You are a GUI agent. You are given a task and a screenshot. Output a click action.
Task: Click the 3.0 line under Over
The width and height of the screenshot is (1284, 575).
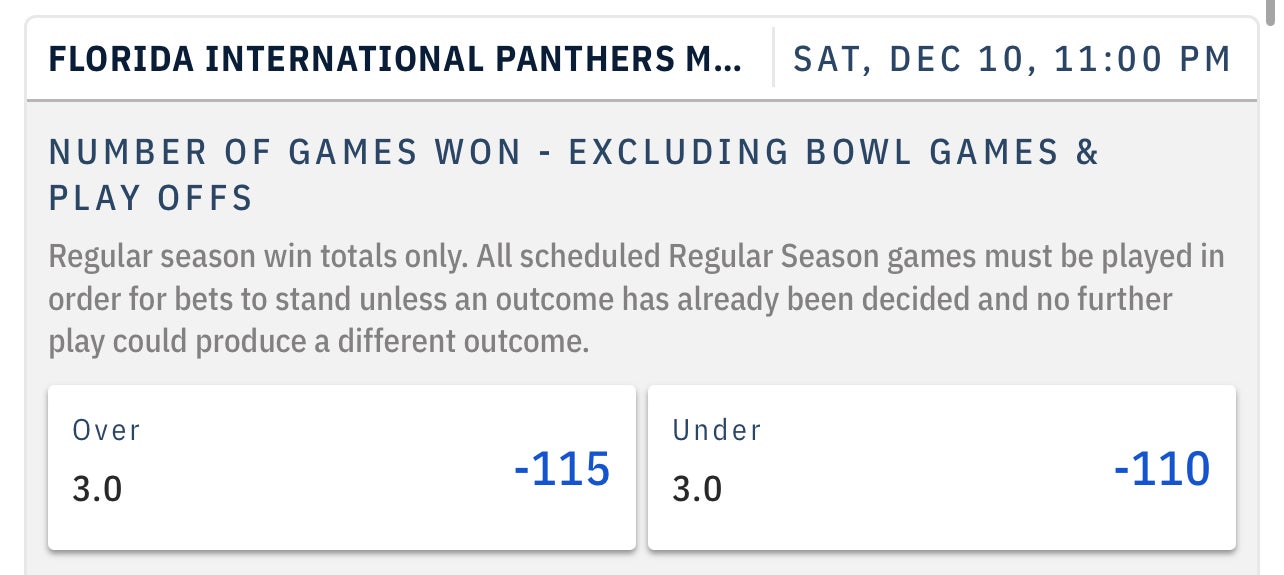point(97,490)
